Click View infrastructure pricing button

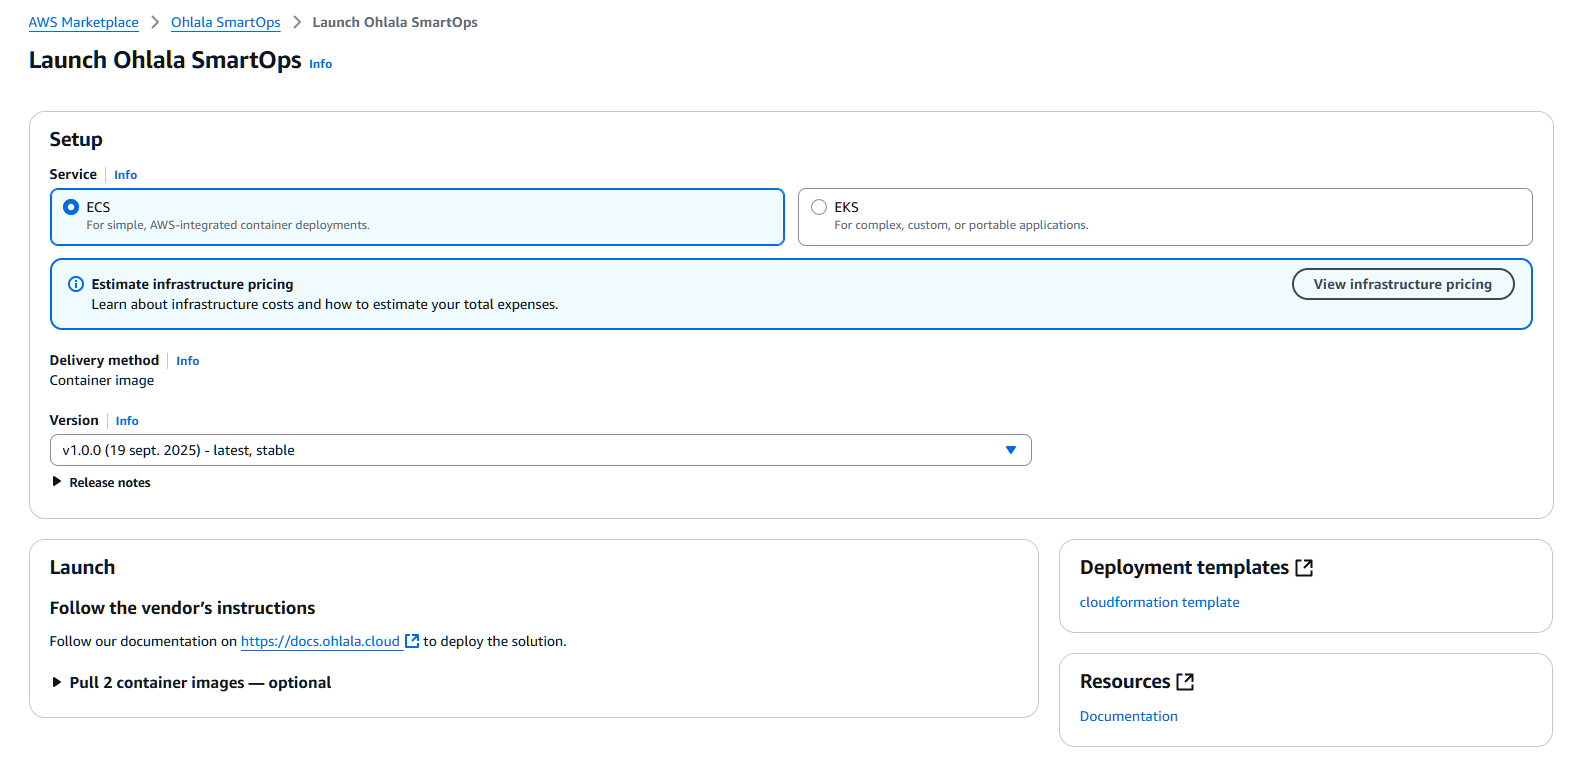tap(1402, 284)
